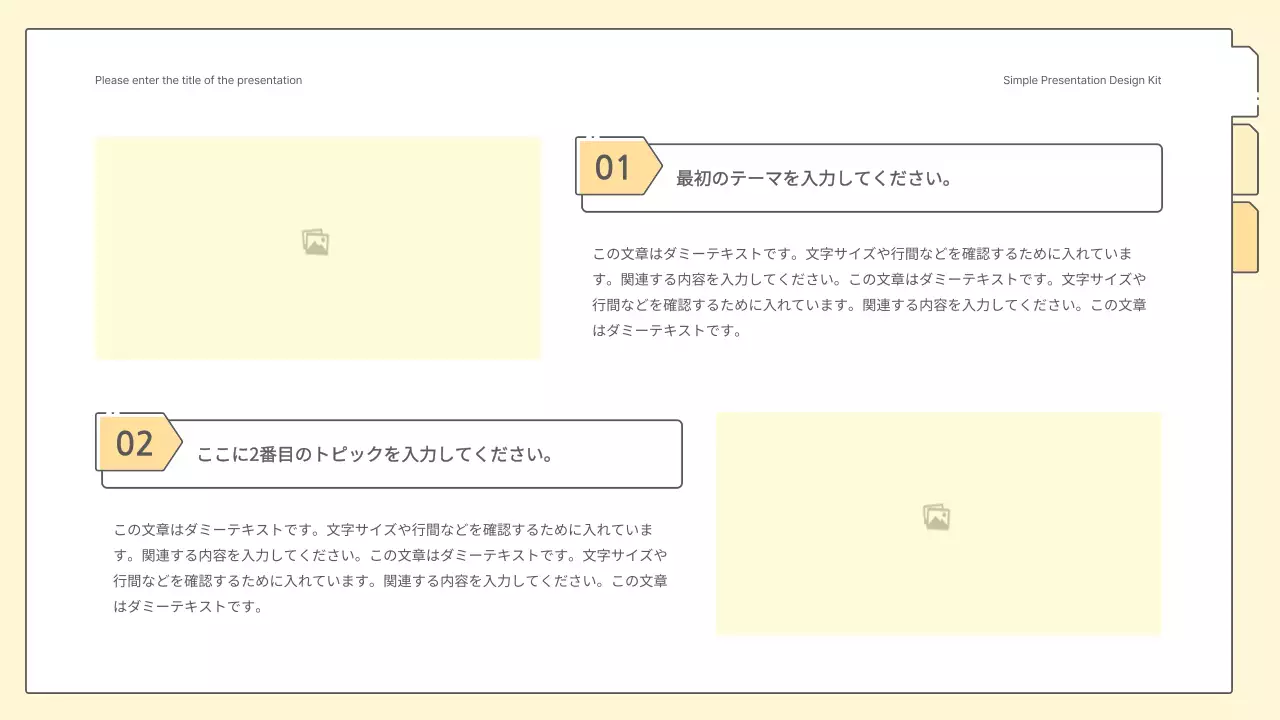Image resolution: width=1280 pixels, height=720 pixels.
Task: Select the 'Simple Presentation Design Kit' footer label
Action: point(1082,80)
